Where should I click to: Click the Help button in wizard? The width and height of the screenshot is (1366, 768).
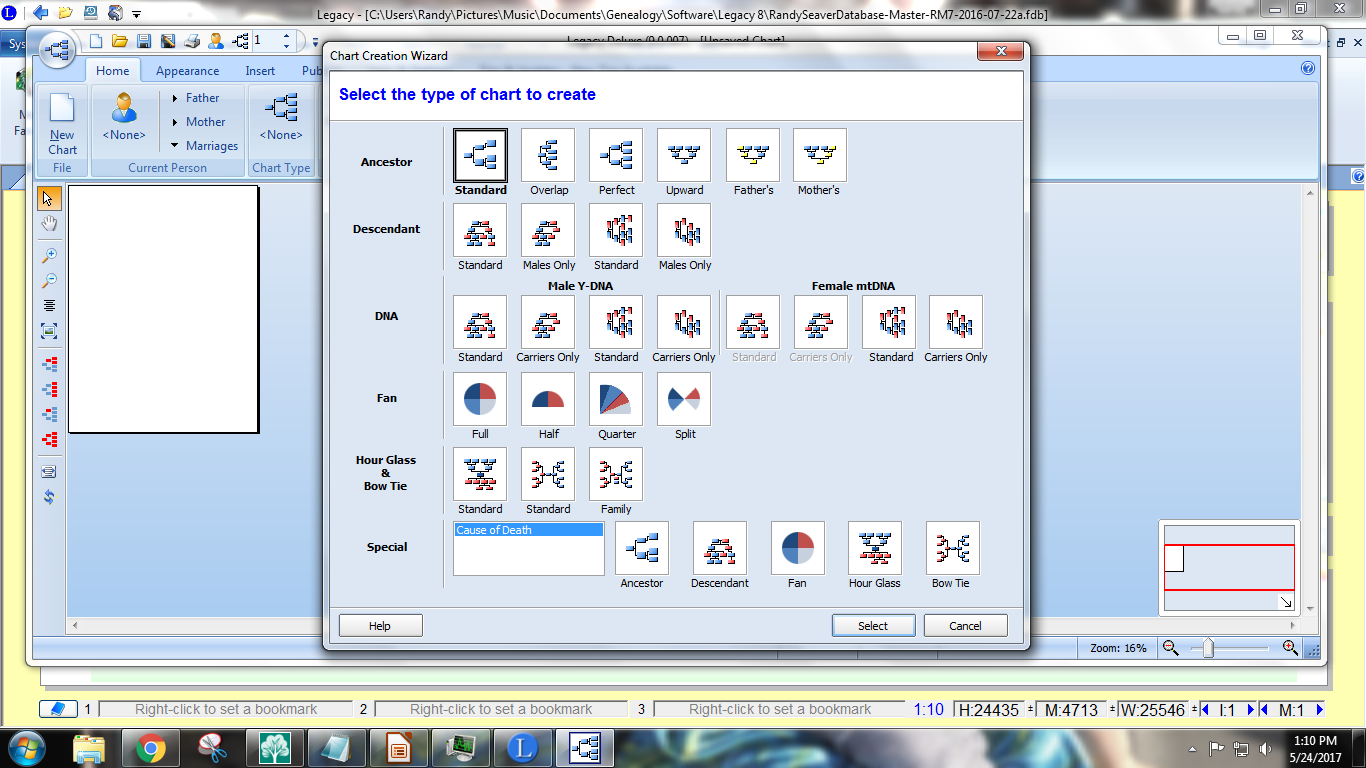380,626
